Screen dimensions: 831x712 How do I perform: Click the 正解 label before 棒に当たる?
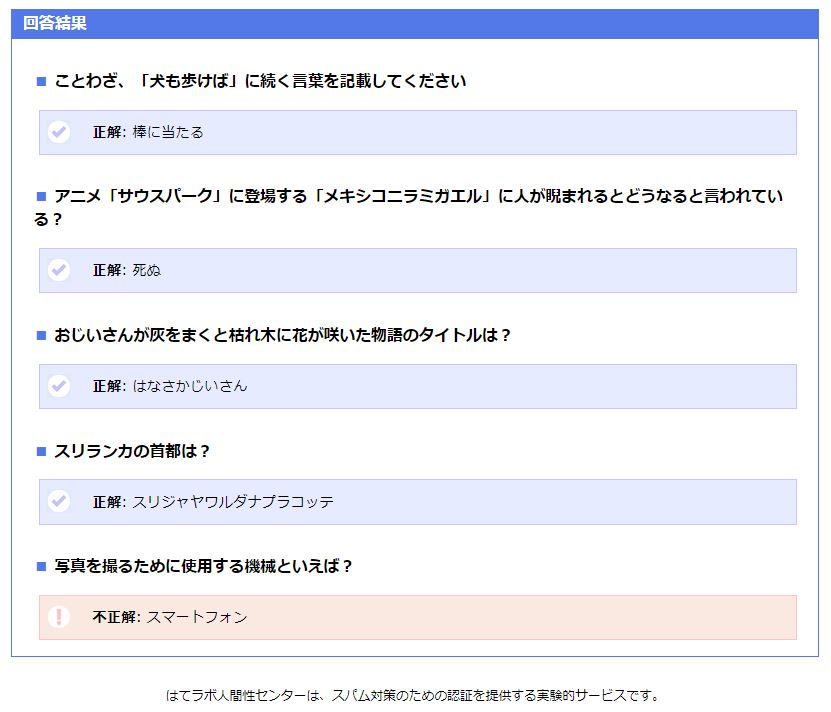(108, 132)
